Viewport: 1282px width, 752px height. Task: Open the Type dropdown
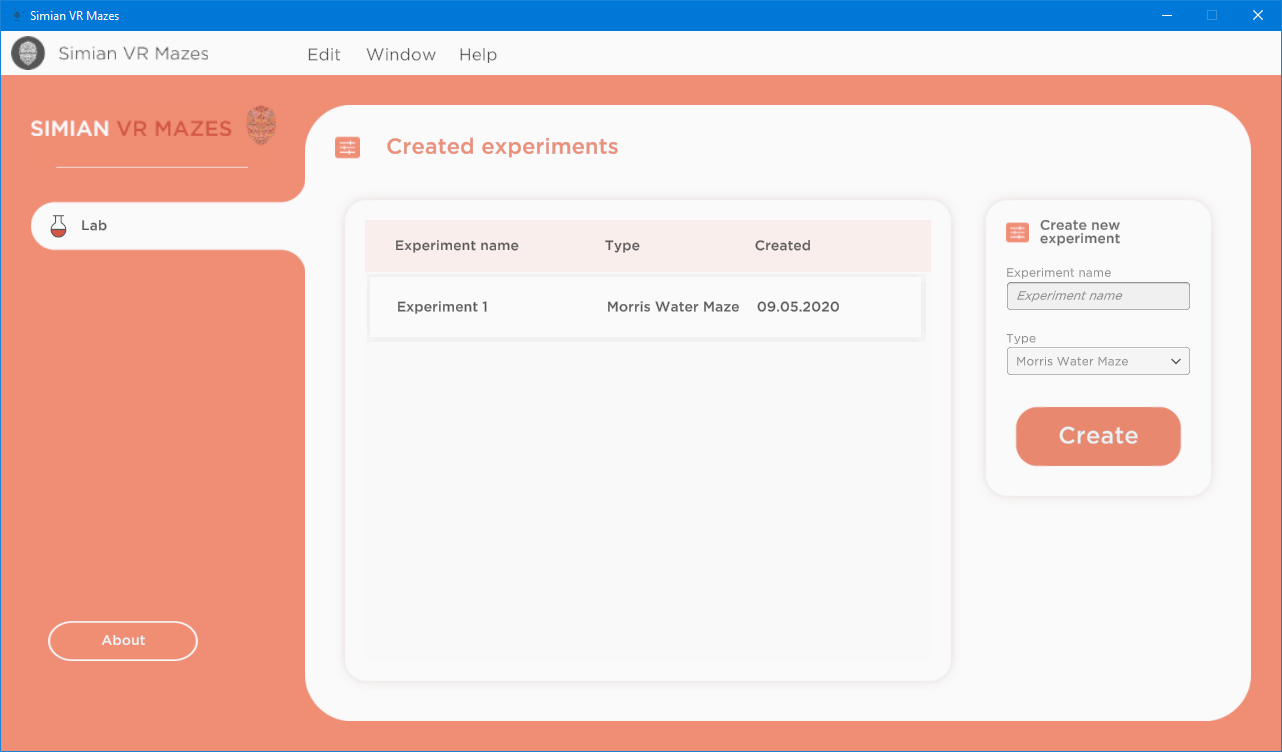pos(1098,361)
